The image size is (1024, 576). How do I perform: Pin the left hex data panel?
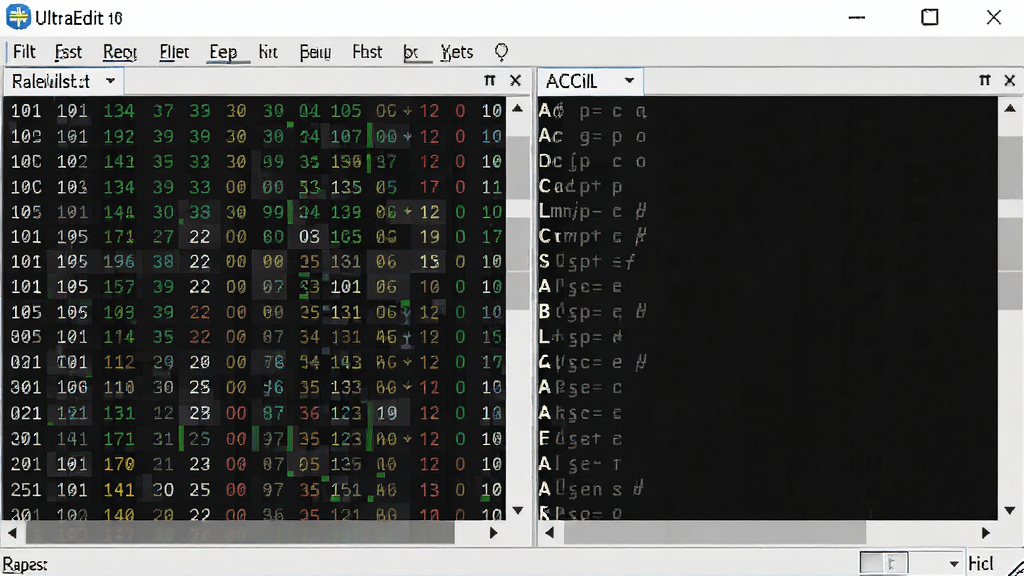pos(490,80)
